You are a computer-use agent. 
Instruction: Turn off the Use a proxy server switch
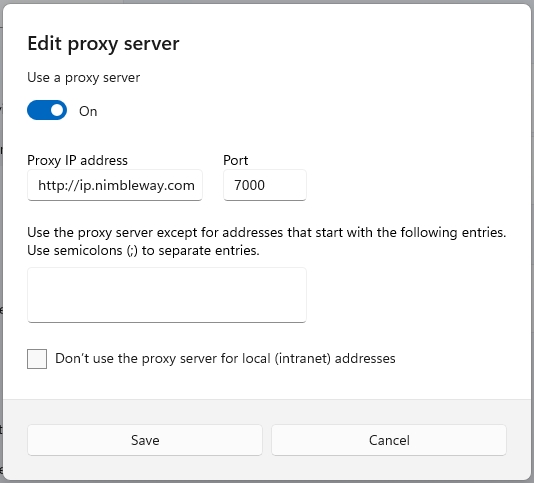coord(47,110)
